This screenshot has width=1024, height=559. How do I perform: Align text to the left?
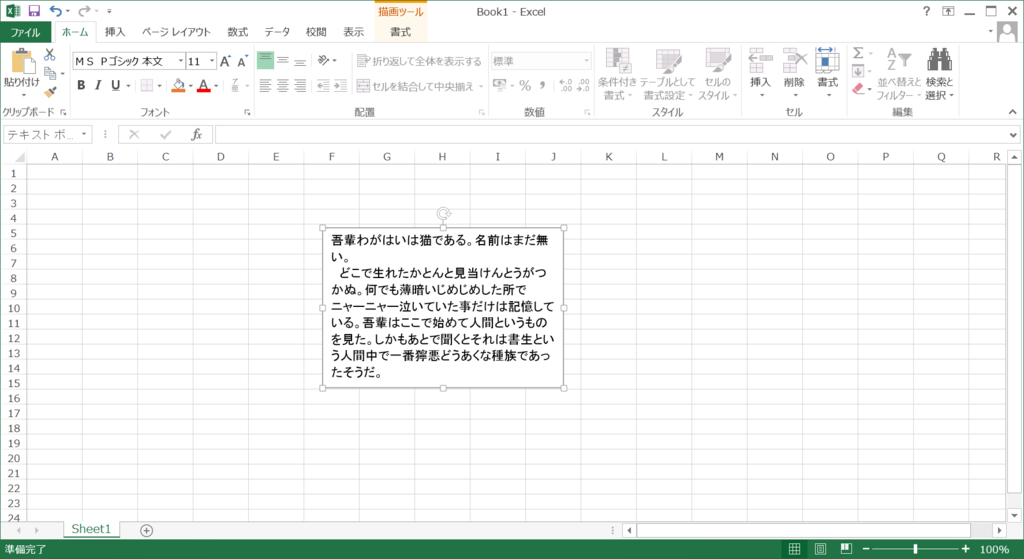tap(265, 86)
